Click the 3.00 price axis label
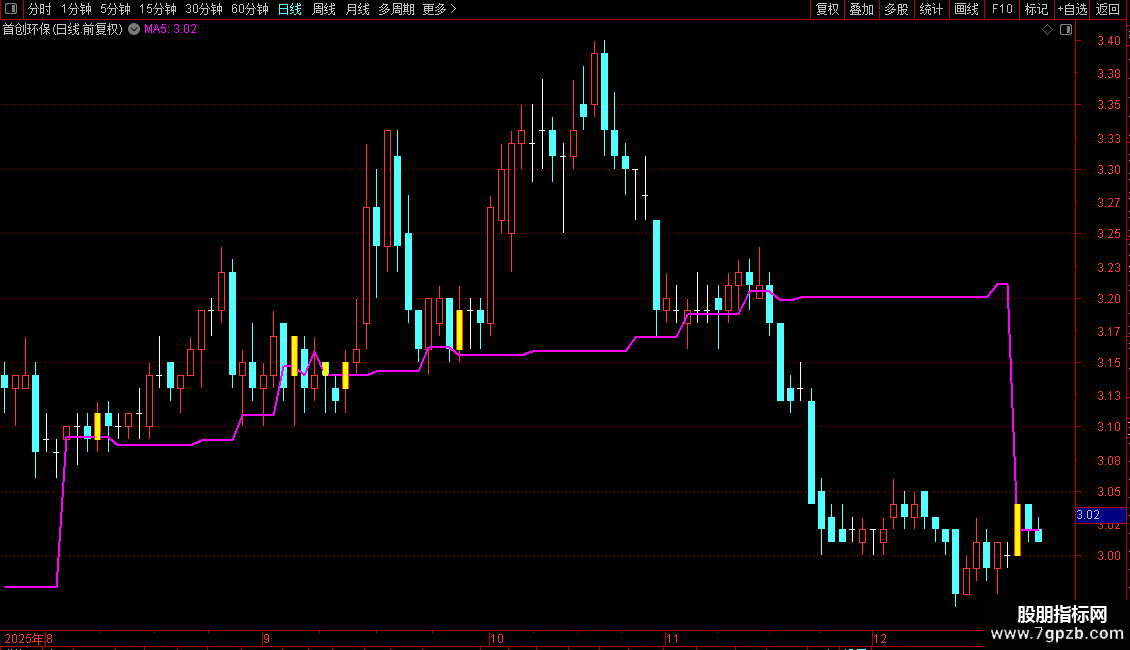1130x650 pixels. click(1108, 556)
